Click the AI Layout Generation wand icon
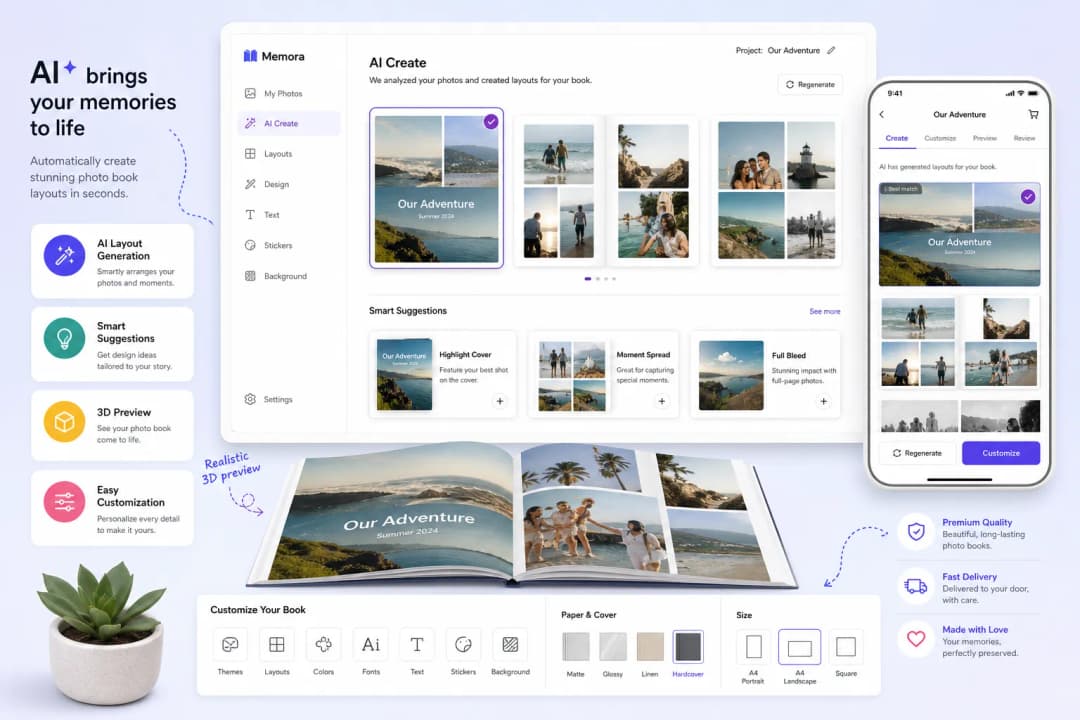Viewport: 1080px width, 720px height. click(x=65, y=255)
